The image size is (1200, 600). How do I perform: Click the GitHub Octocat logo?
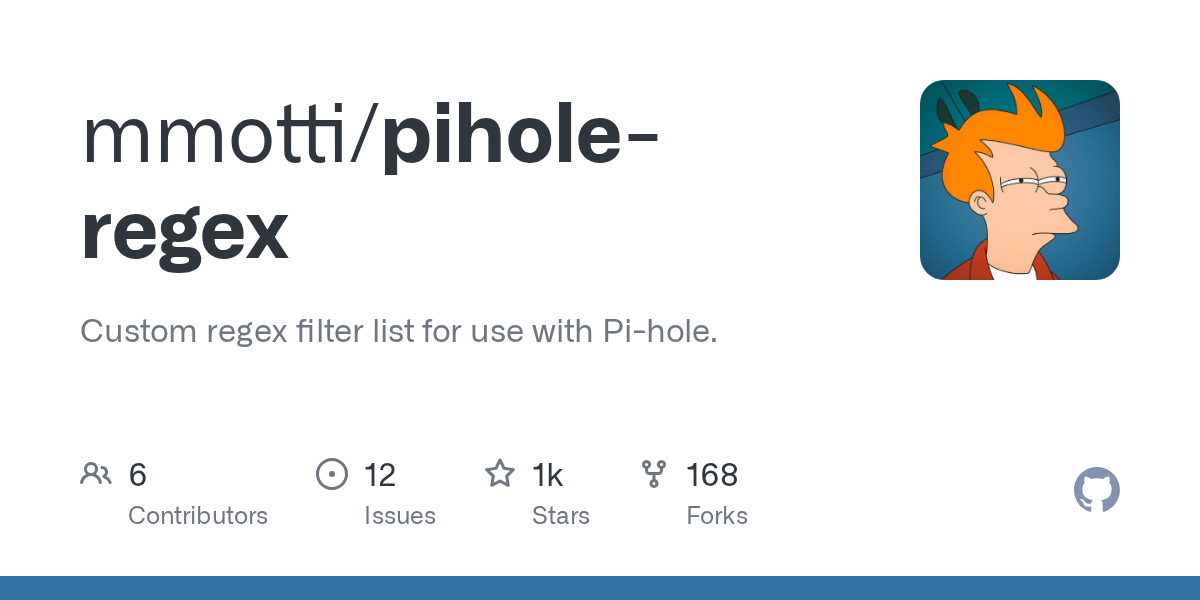(x=1096, y=490)
